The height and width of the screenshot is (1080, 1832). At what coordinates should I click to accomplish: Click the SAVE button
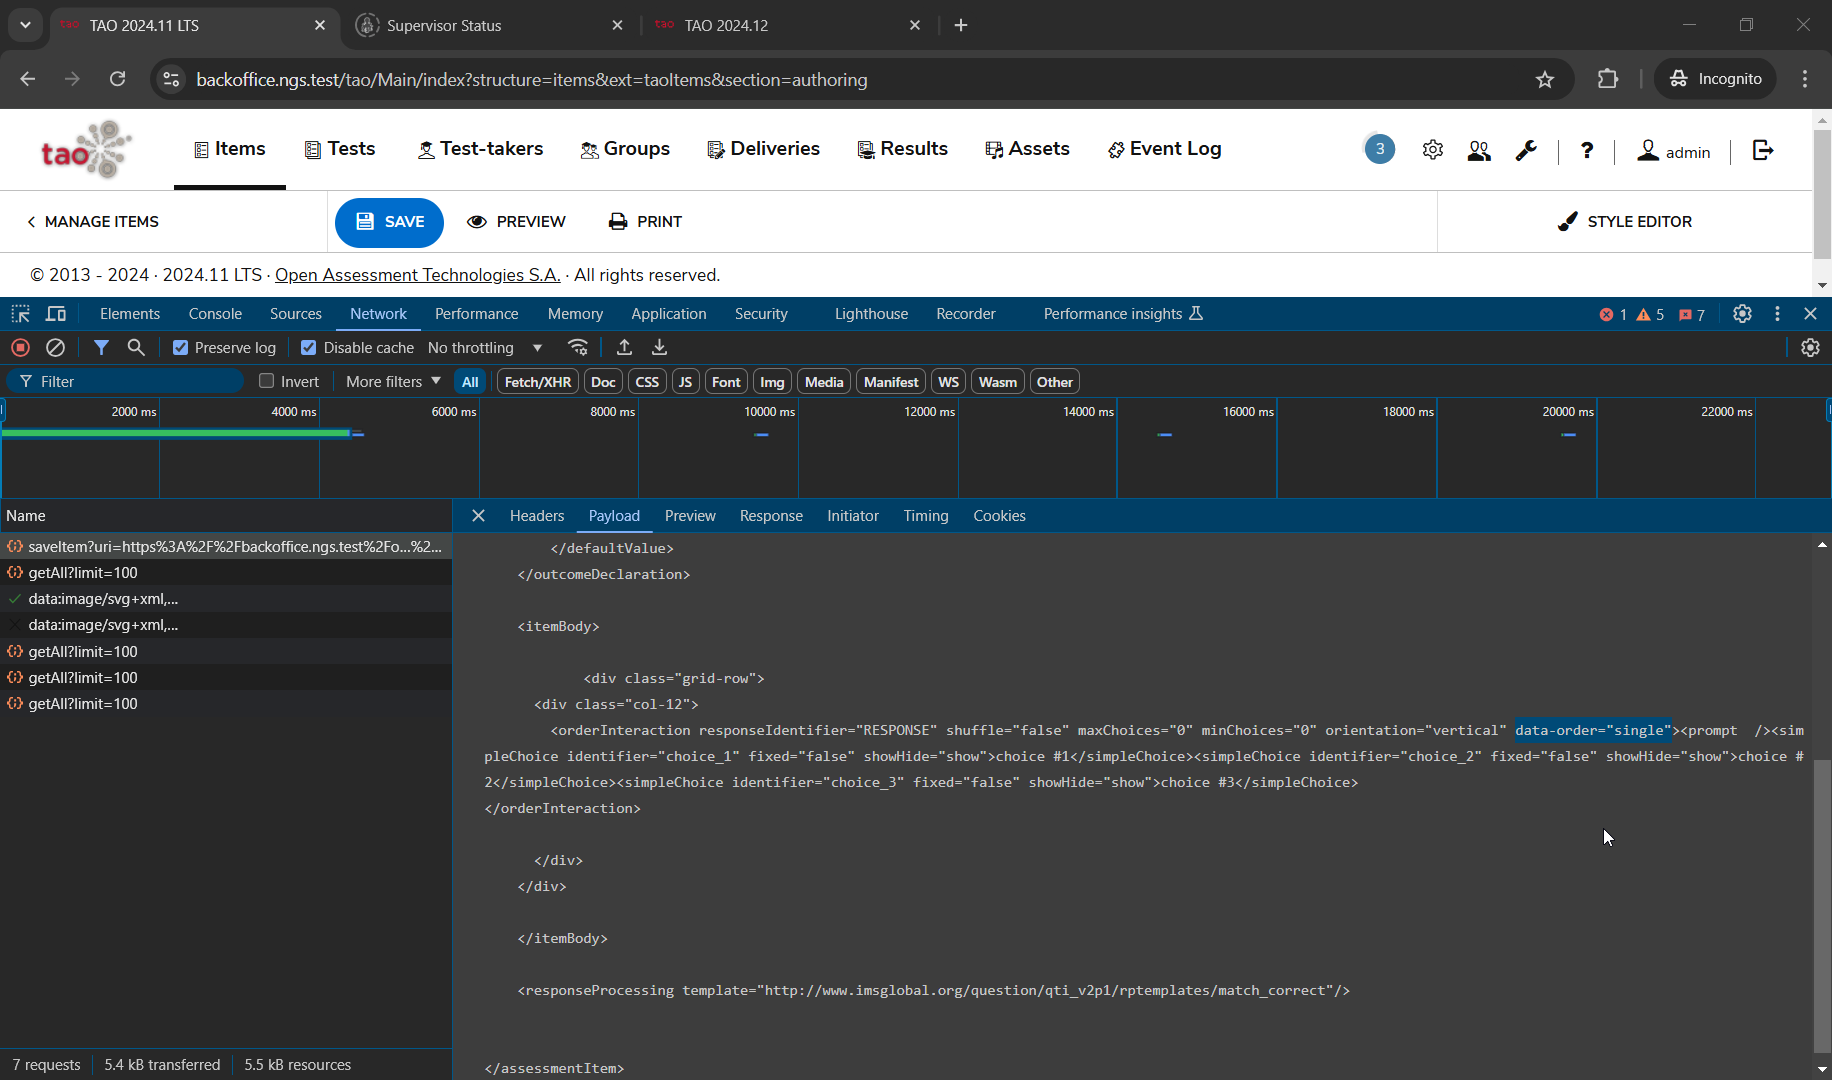[x=389, y=222]
